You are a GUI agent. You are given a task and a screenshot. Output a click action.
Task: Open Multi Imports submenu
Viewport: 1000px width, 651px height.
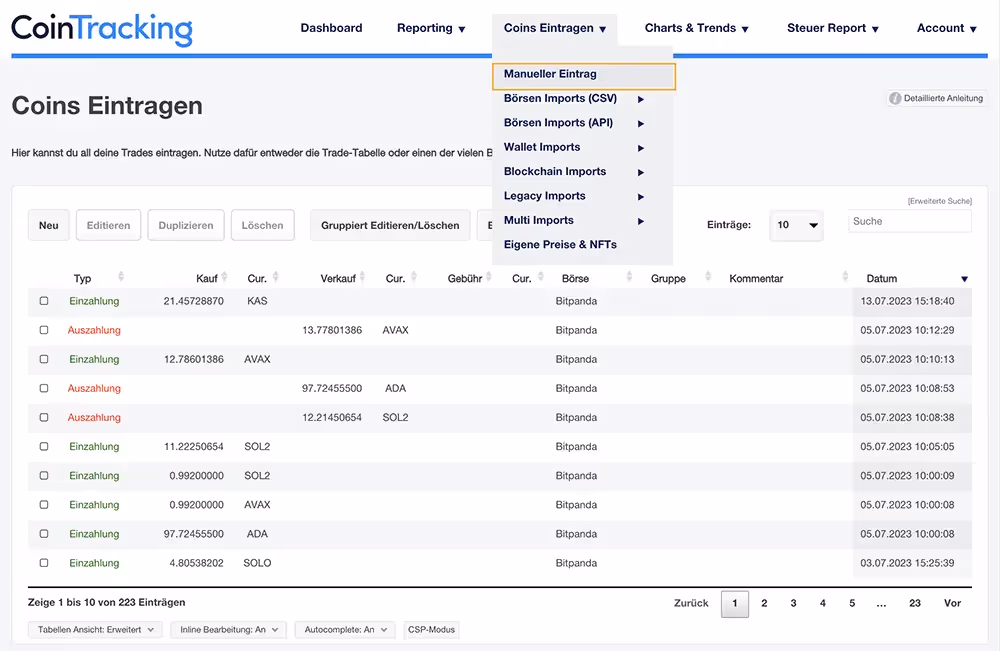574,221
